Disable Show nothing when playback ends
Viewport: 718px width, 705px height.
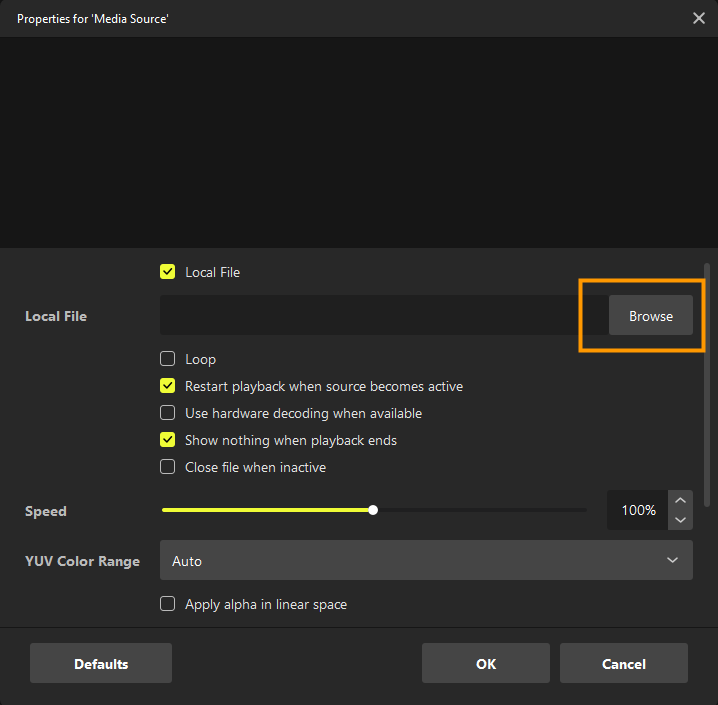pyautogui.click(x=168, y=440)
